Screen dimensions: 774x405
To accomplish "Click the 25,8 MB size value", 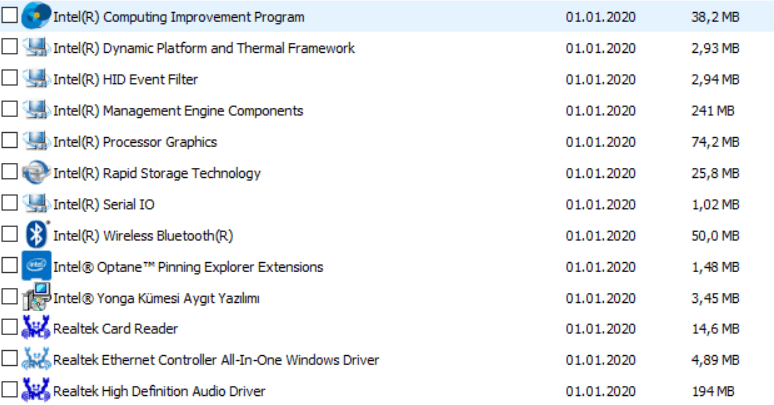I will (715, 173).
